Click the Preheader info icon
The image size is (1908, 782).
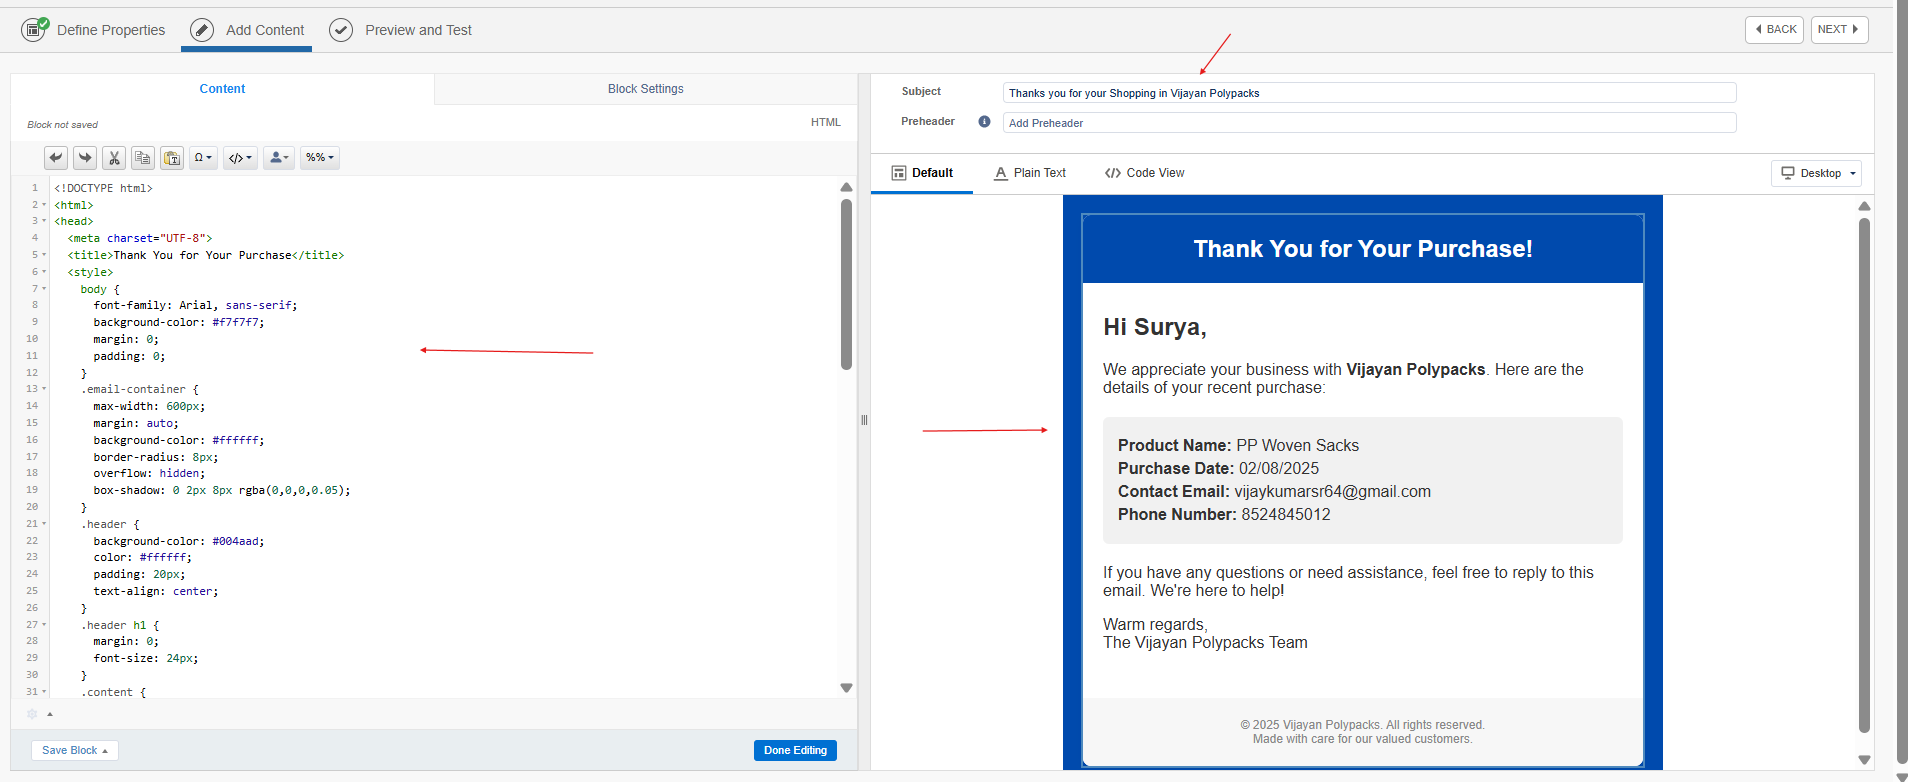coord(984,122)
